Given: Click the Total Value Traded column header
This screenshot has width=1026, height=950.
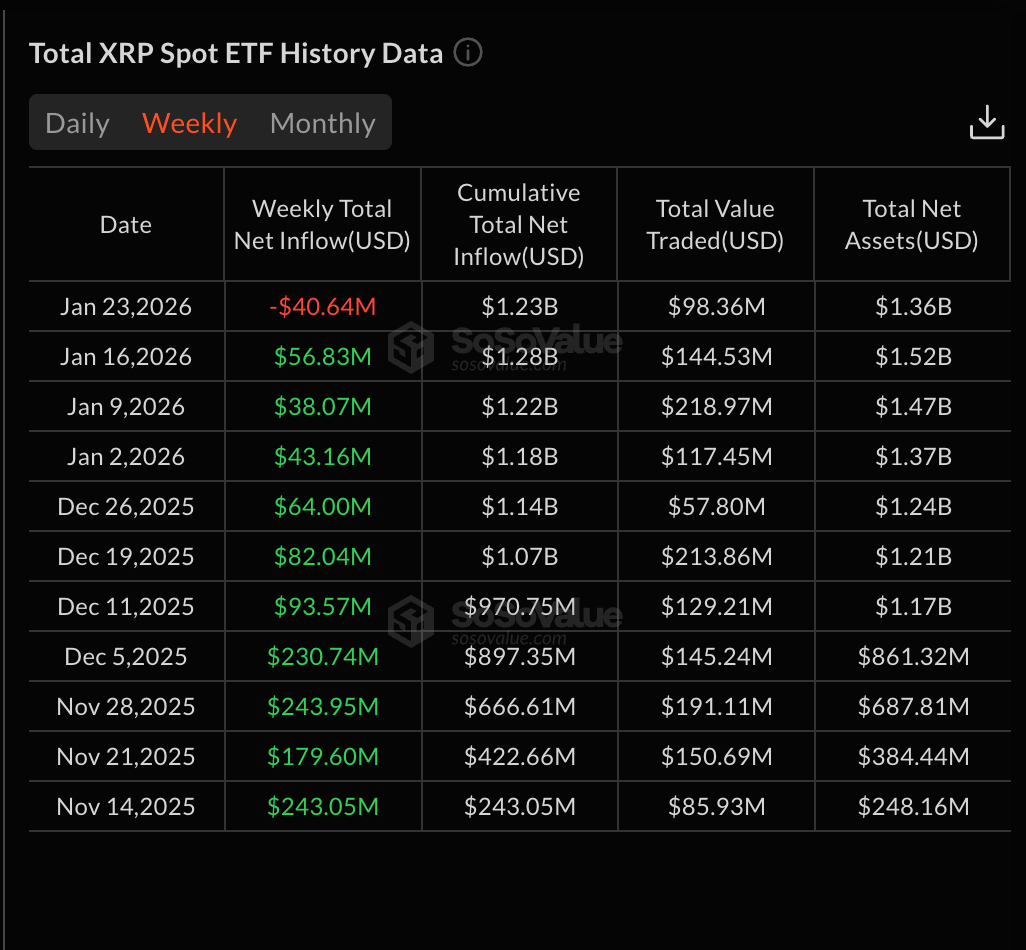Looking at the screenshot, I should coord(715,224).
